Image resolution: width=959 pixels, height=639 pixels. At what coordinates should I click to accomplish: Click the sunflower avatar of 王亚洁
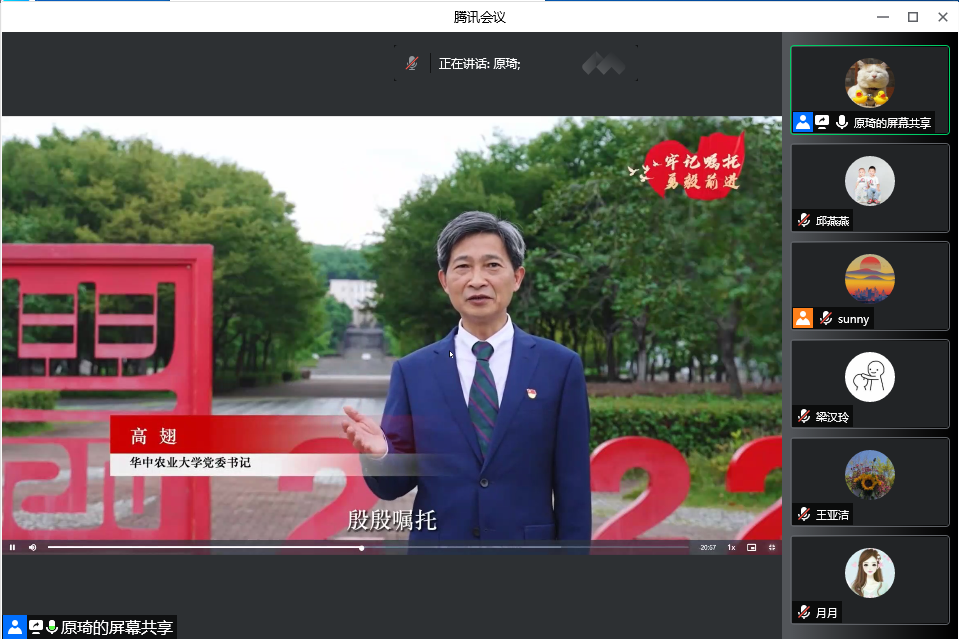pyautogui.click(x=869, y=475)
